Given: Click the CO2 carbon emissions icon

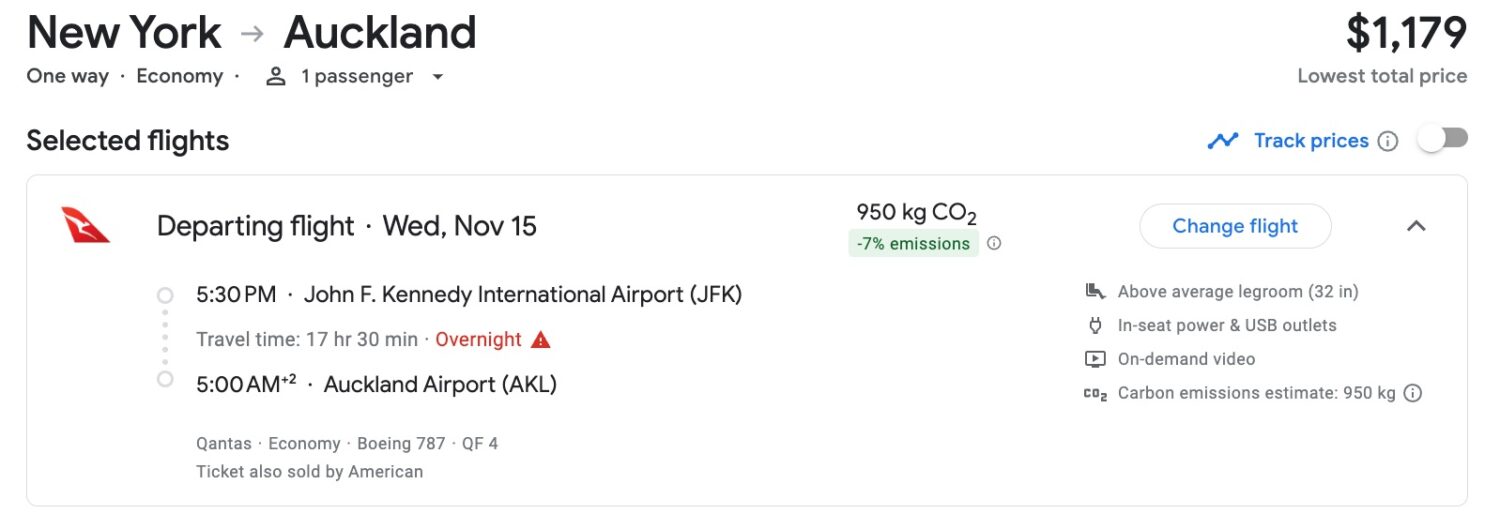Looking at the screenshot, I should click(1095, 394).
